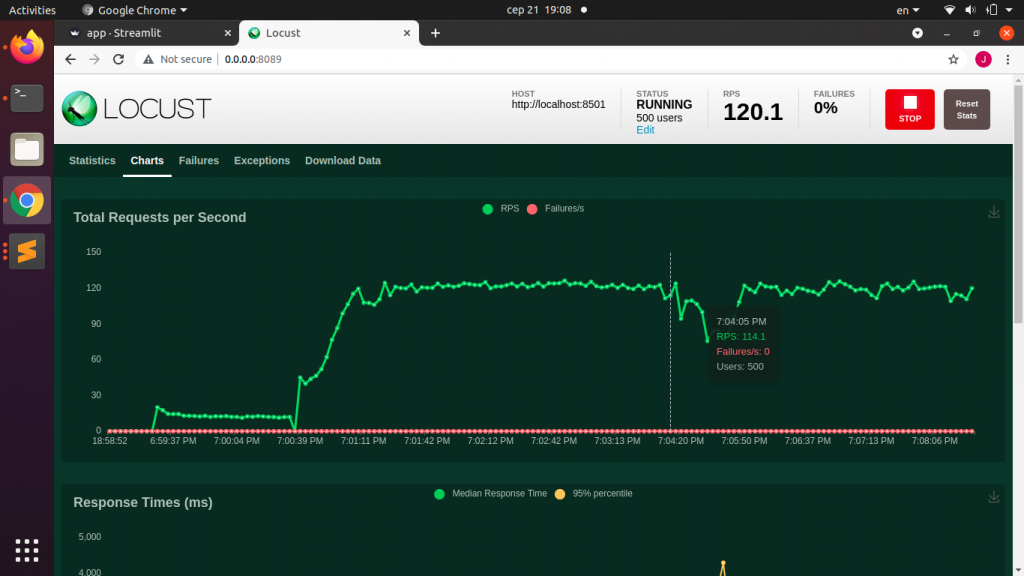Click the Not secure warning icon
The image size is (1024, 576).
coord(148,59)
